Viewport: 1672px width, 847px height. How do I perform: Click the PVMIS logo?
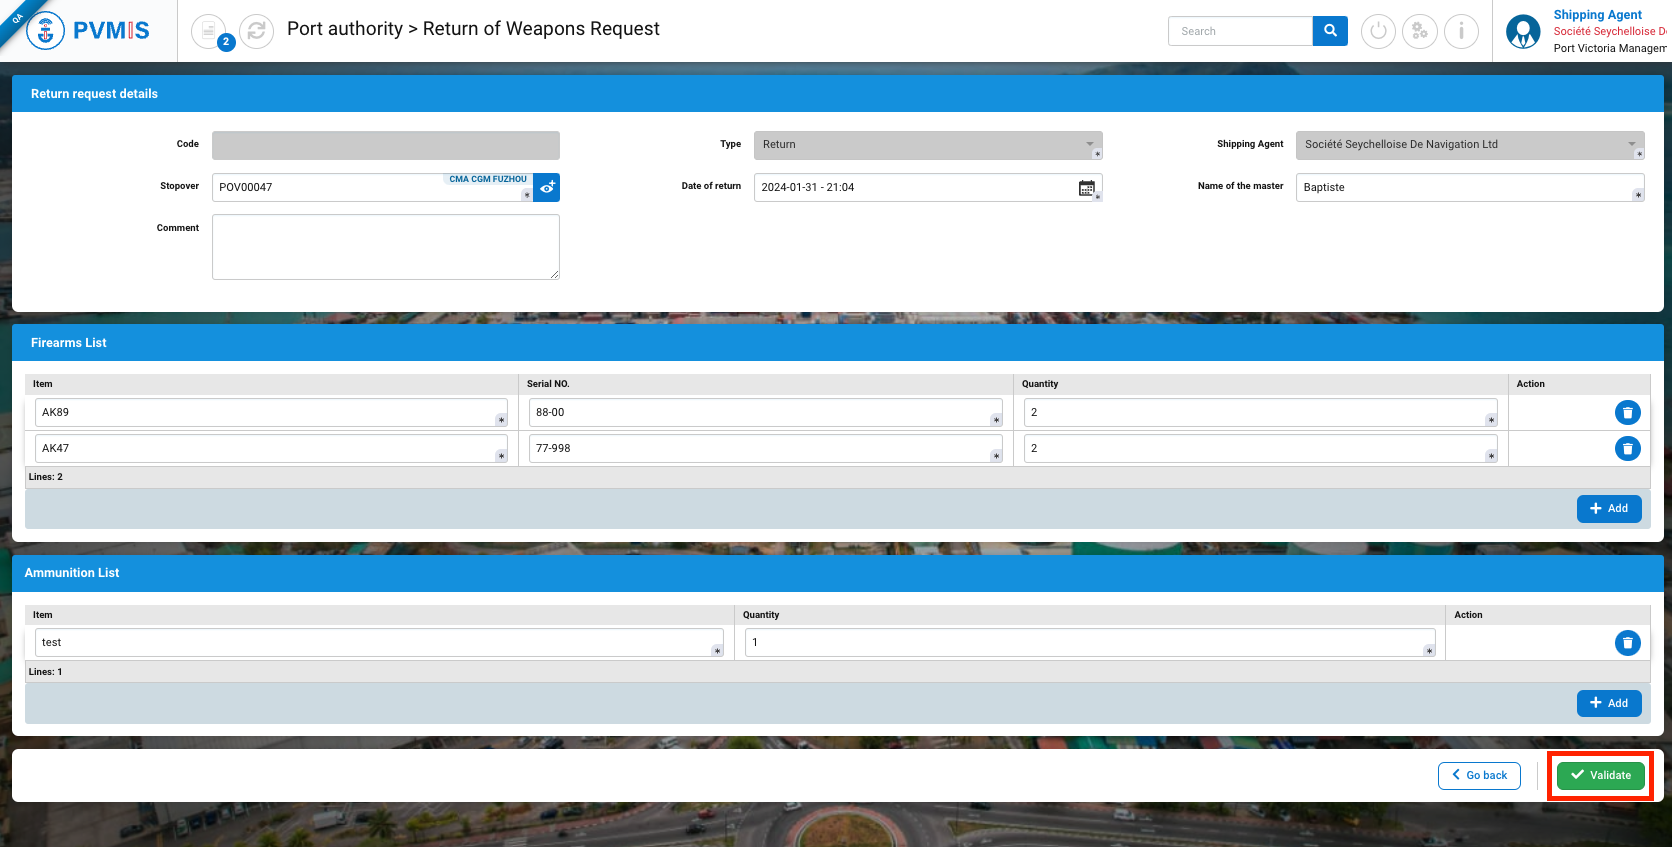click(x=89, y=30)
